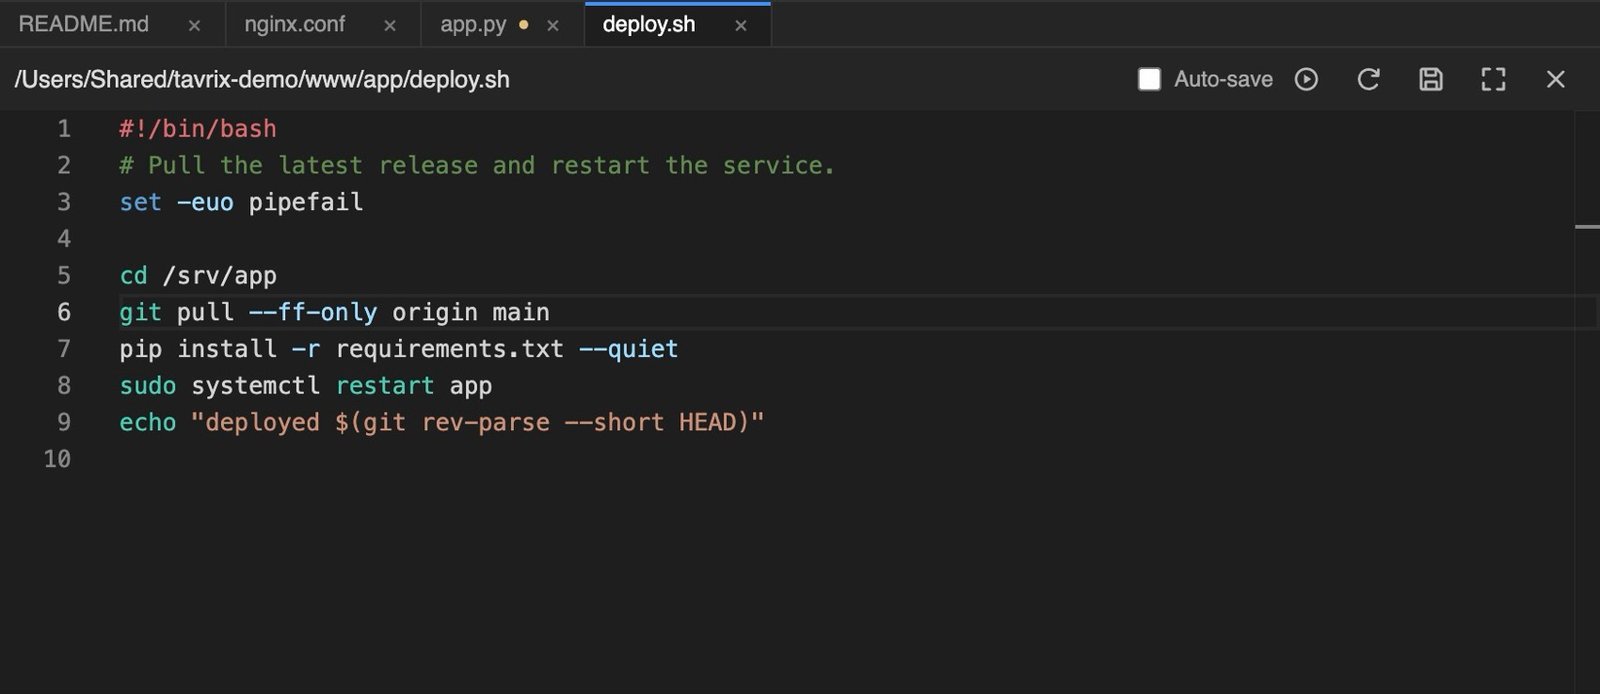Click the Auto-save label
Screen dimensions: 1600x694
(x=1223, y=79)
